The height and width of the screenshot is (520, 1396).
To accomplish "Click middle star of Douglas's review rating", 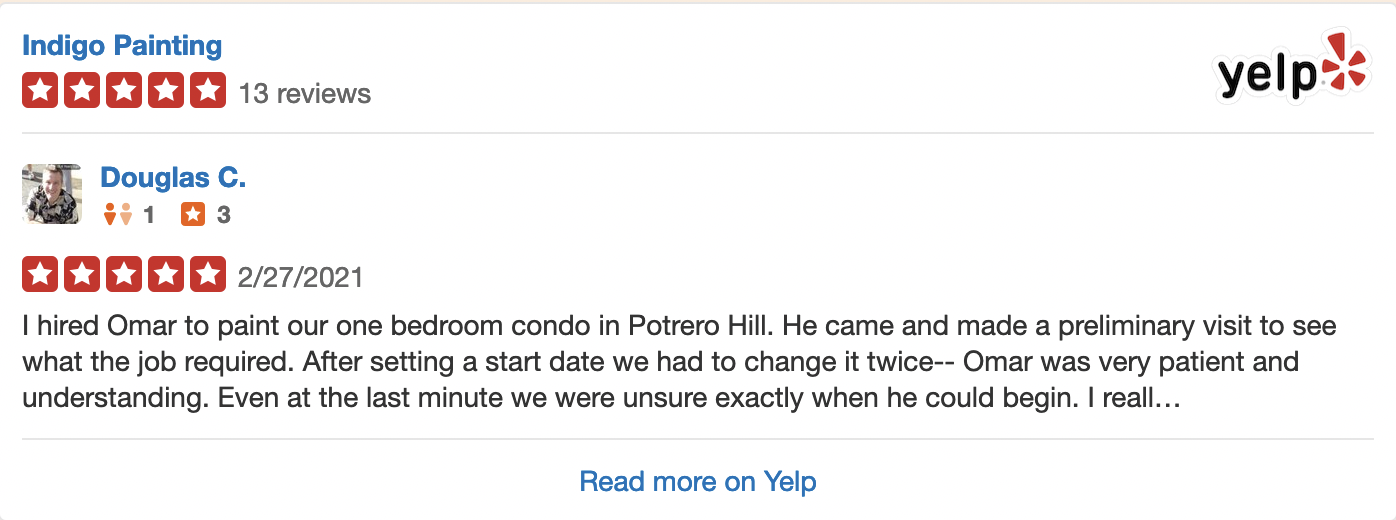I will 124,274.
